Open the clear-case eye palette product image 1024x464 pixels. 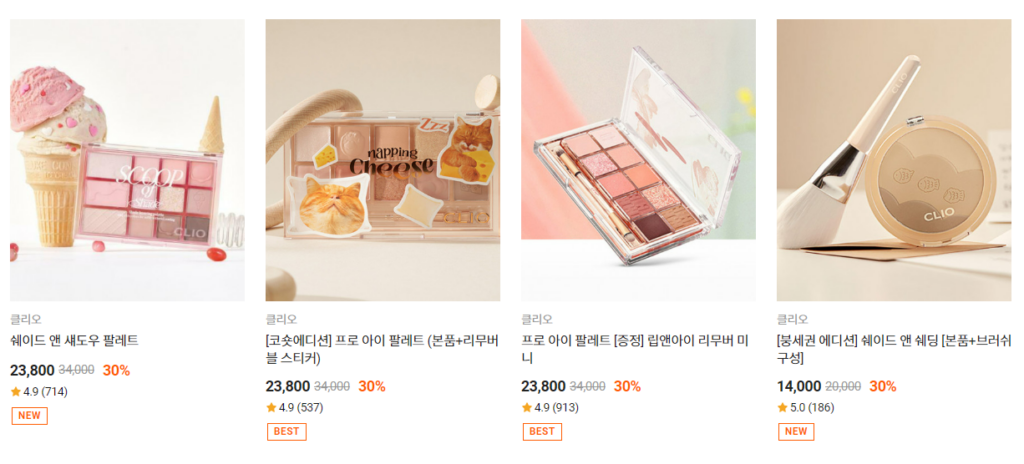(638, 160)
